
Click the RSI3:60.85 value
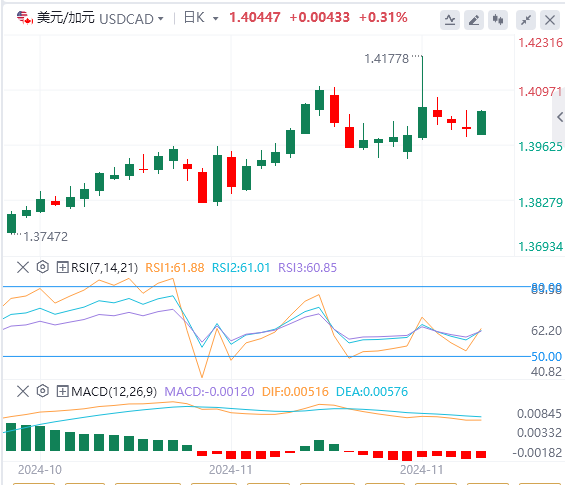pos(308,268)
